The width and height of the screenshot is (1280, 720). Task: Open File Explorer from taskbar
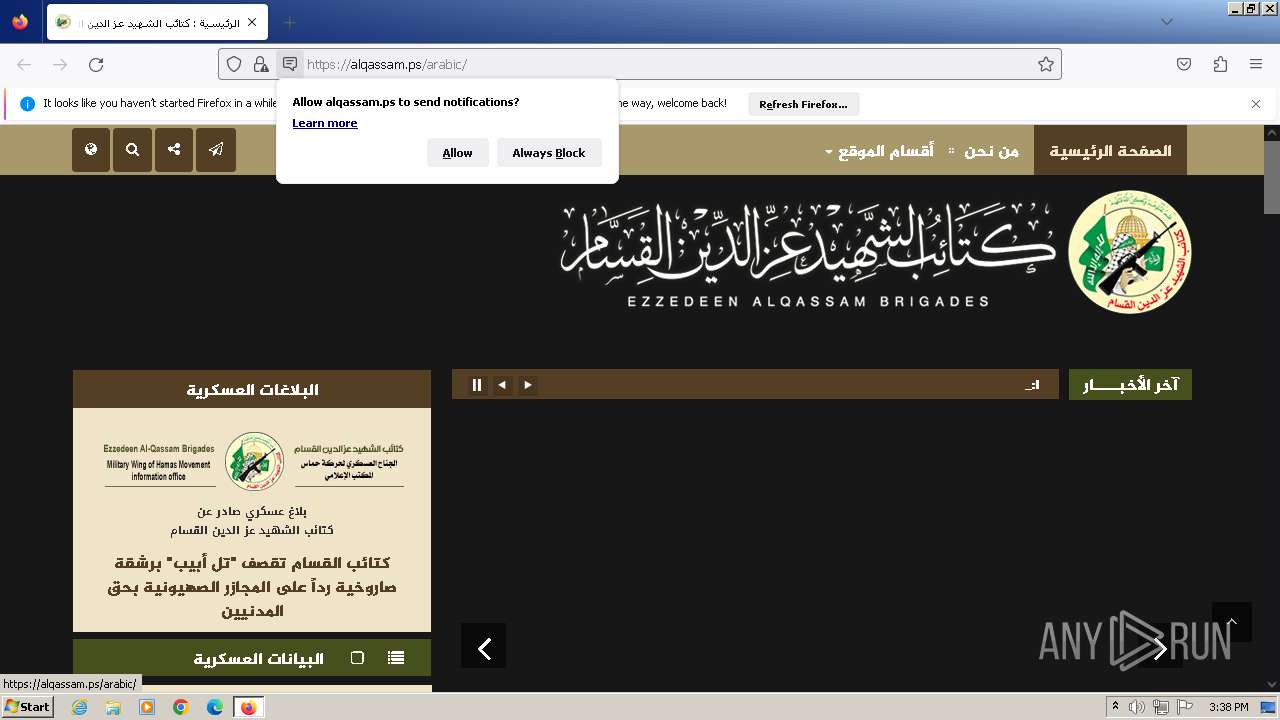[x=113, y=707]
